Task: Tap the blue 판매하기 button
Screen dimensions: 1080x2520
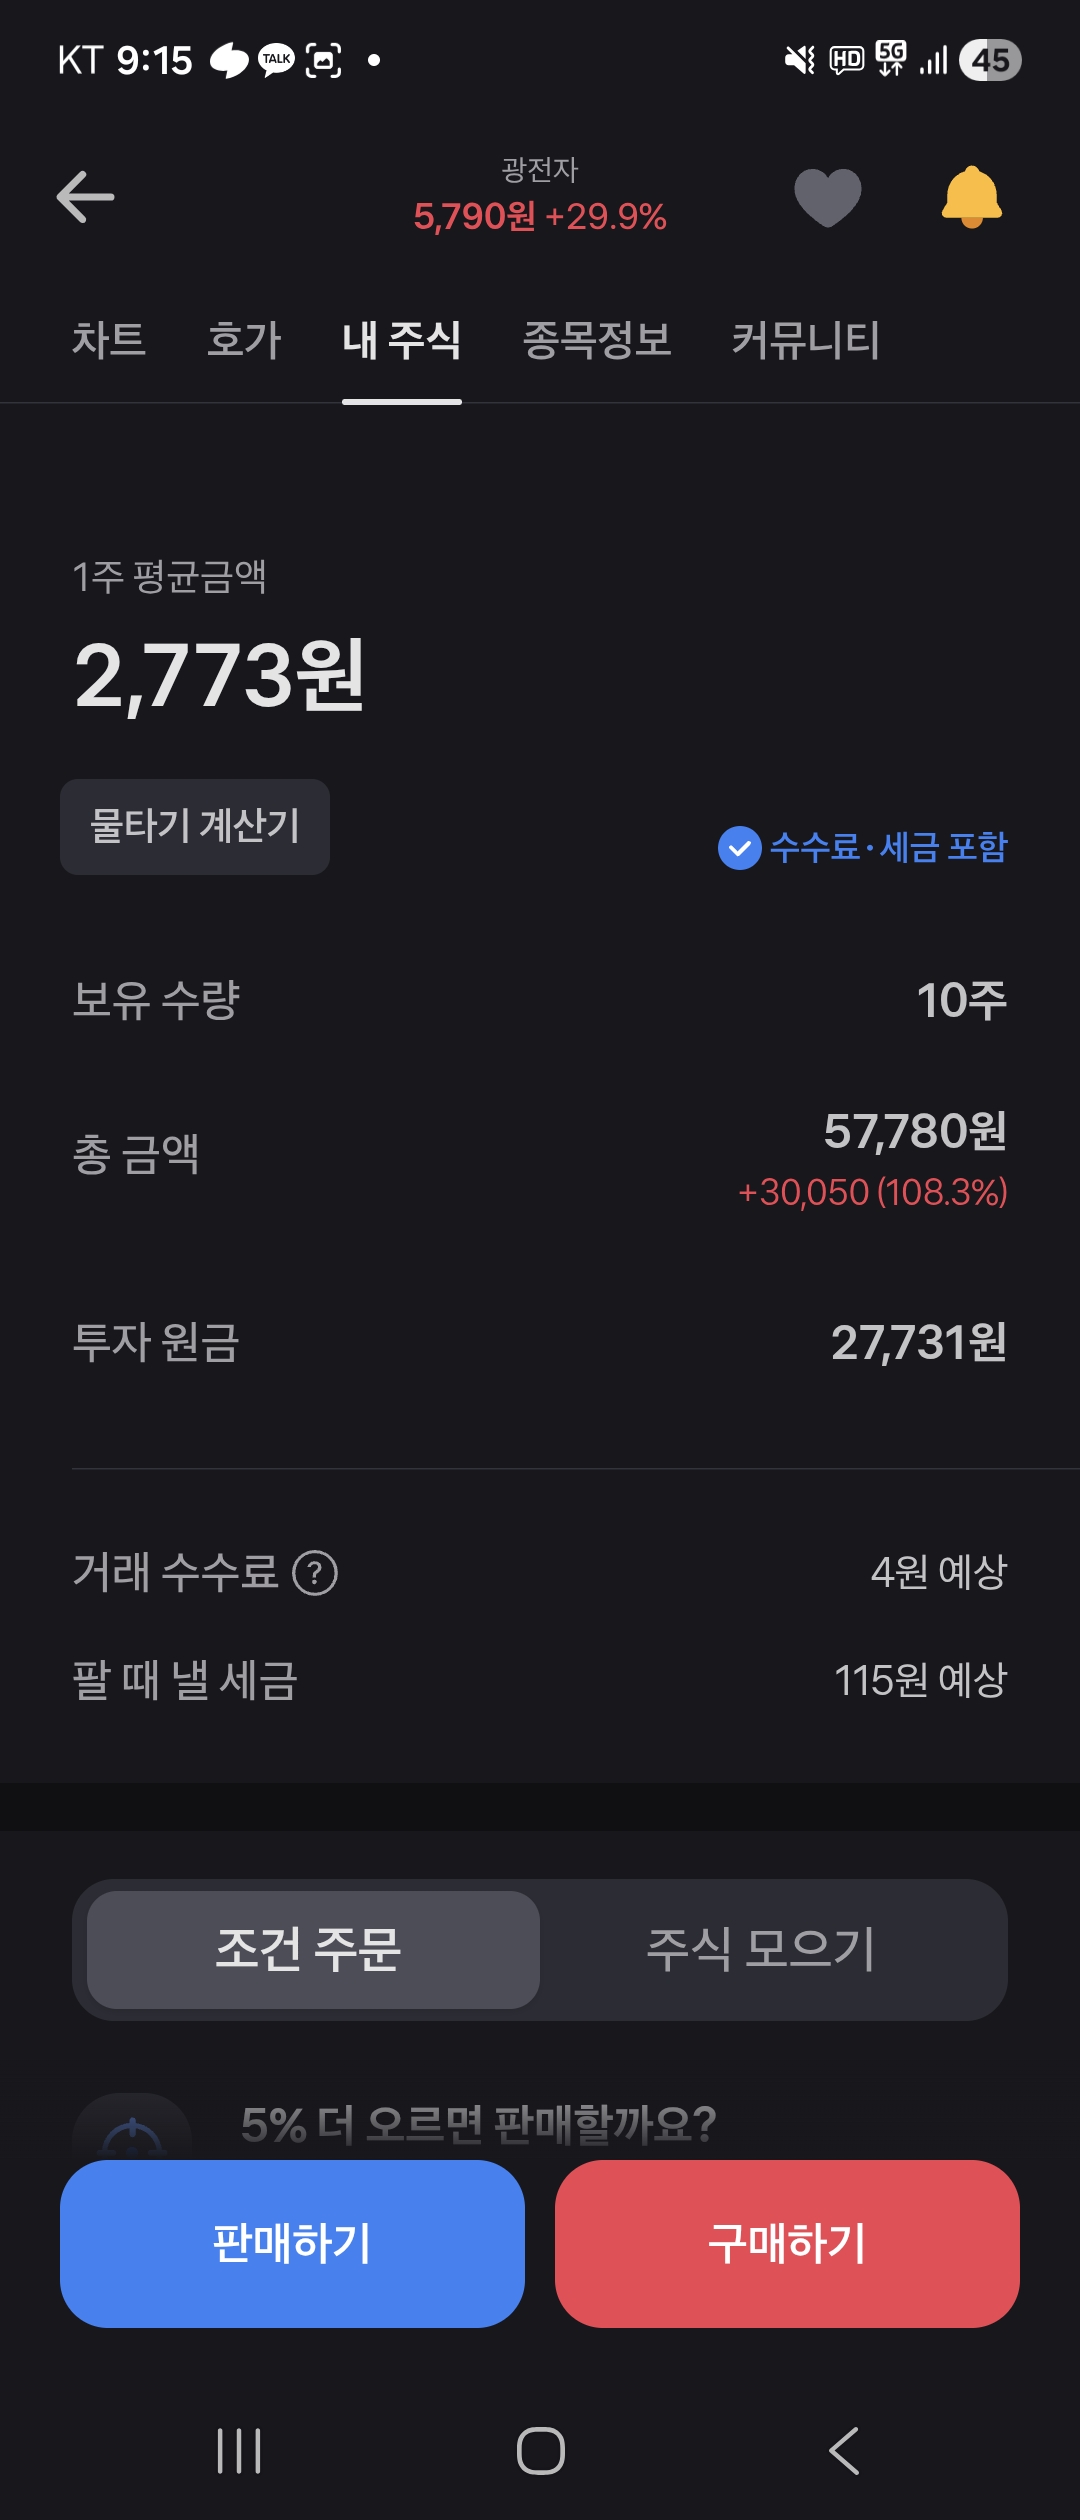Action: (292, 2243)
